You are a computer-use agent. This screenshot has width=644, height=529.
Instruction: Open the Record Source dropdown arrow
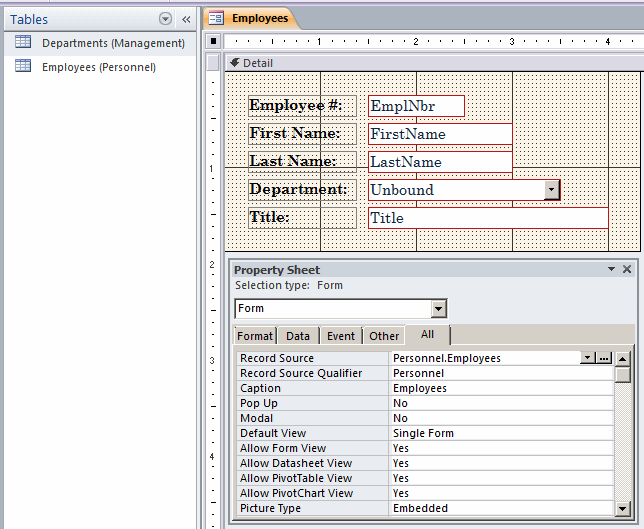[588, 358]
